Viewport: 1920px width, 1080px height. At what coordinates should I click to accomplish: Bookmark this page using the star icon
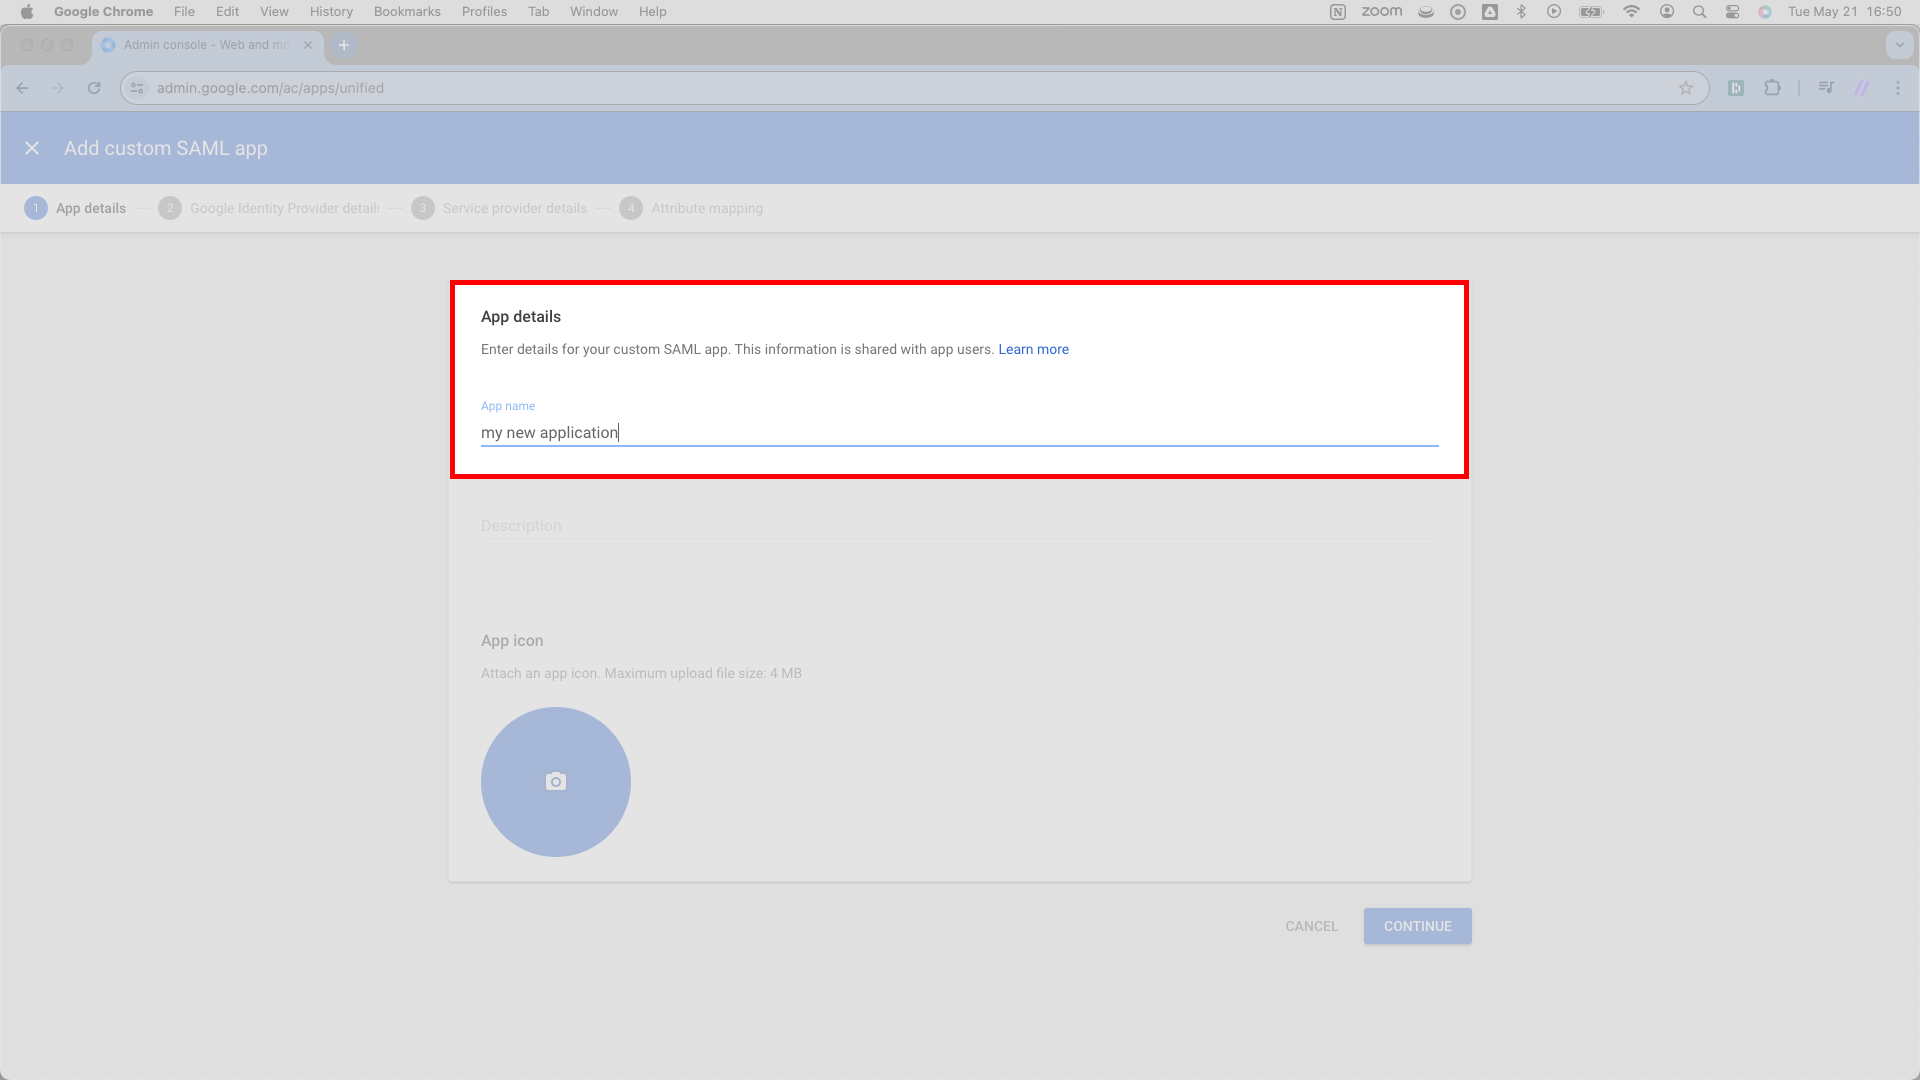pos(1687,88)
